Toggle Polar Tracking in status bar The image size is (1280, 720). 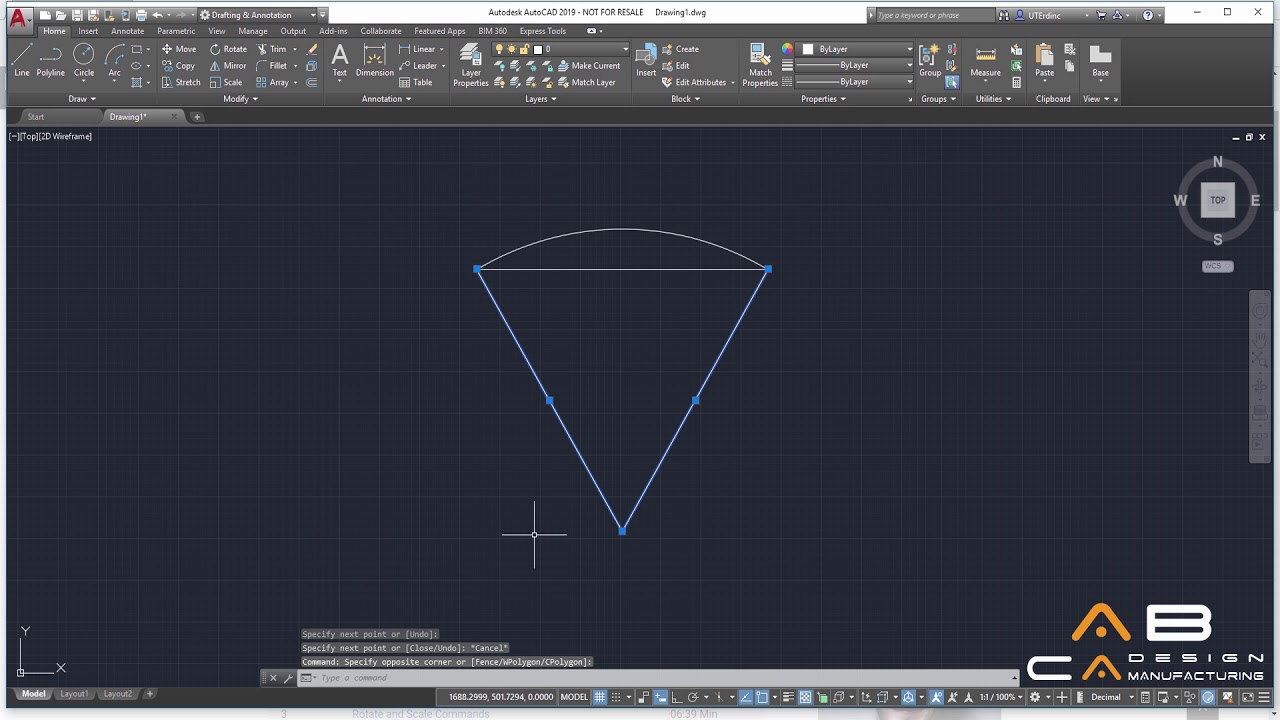(x=693, y=697)
